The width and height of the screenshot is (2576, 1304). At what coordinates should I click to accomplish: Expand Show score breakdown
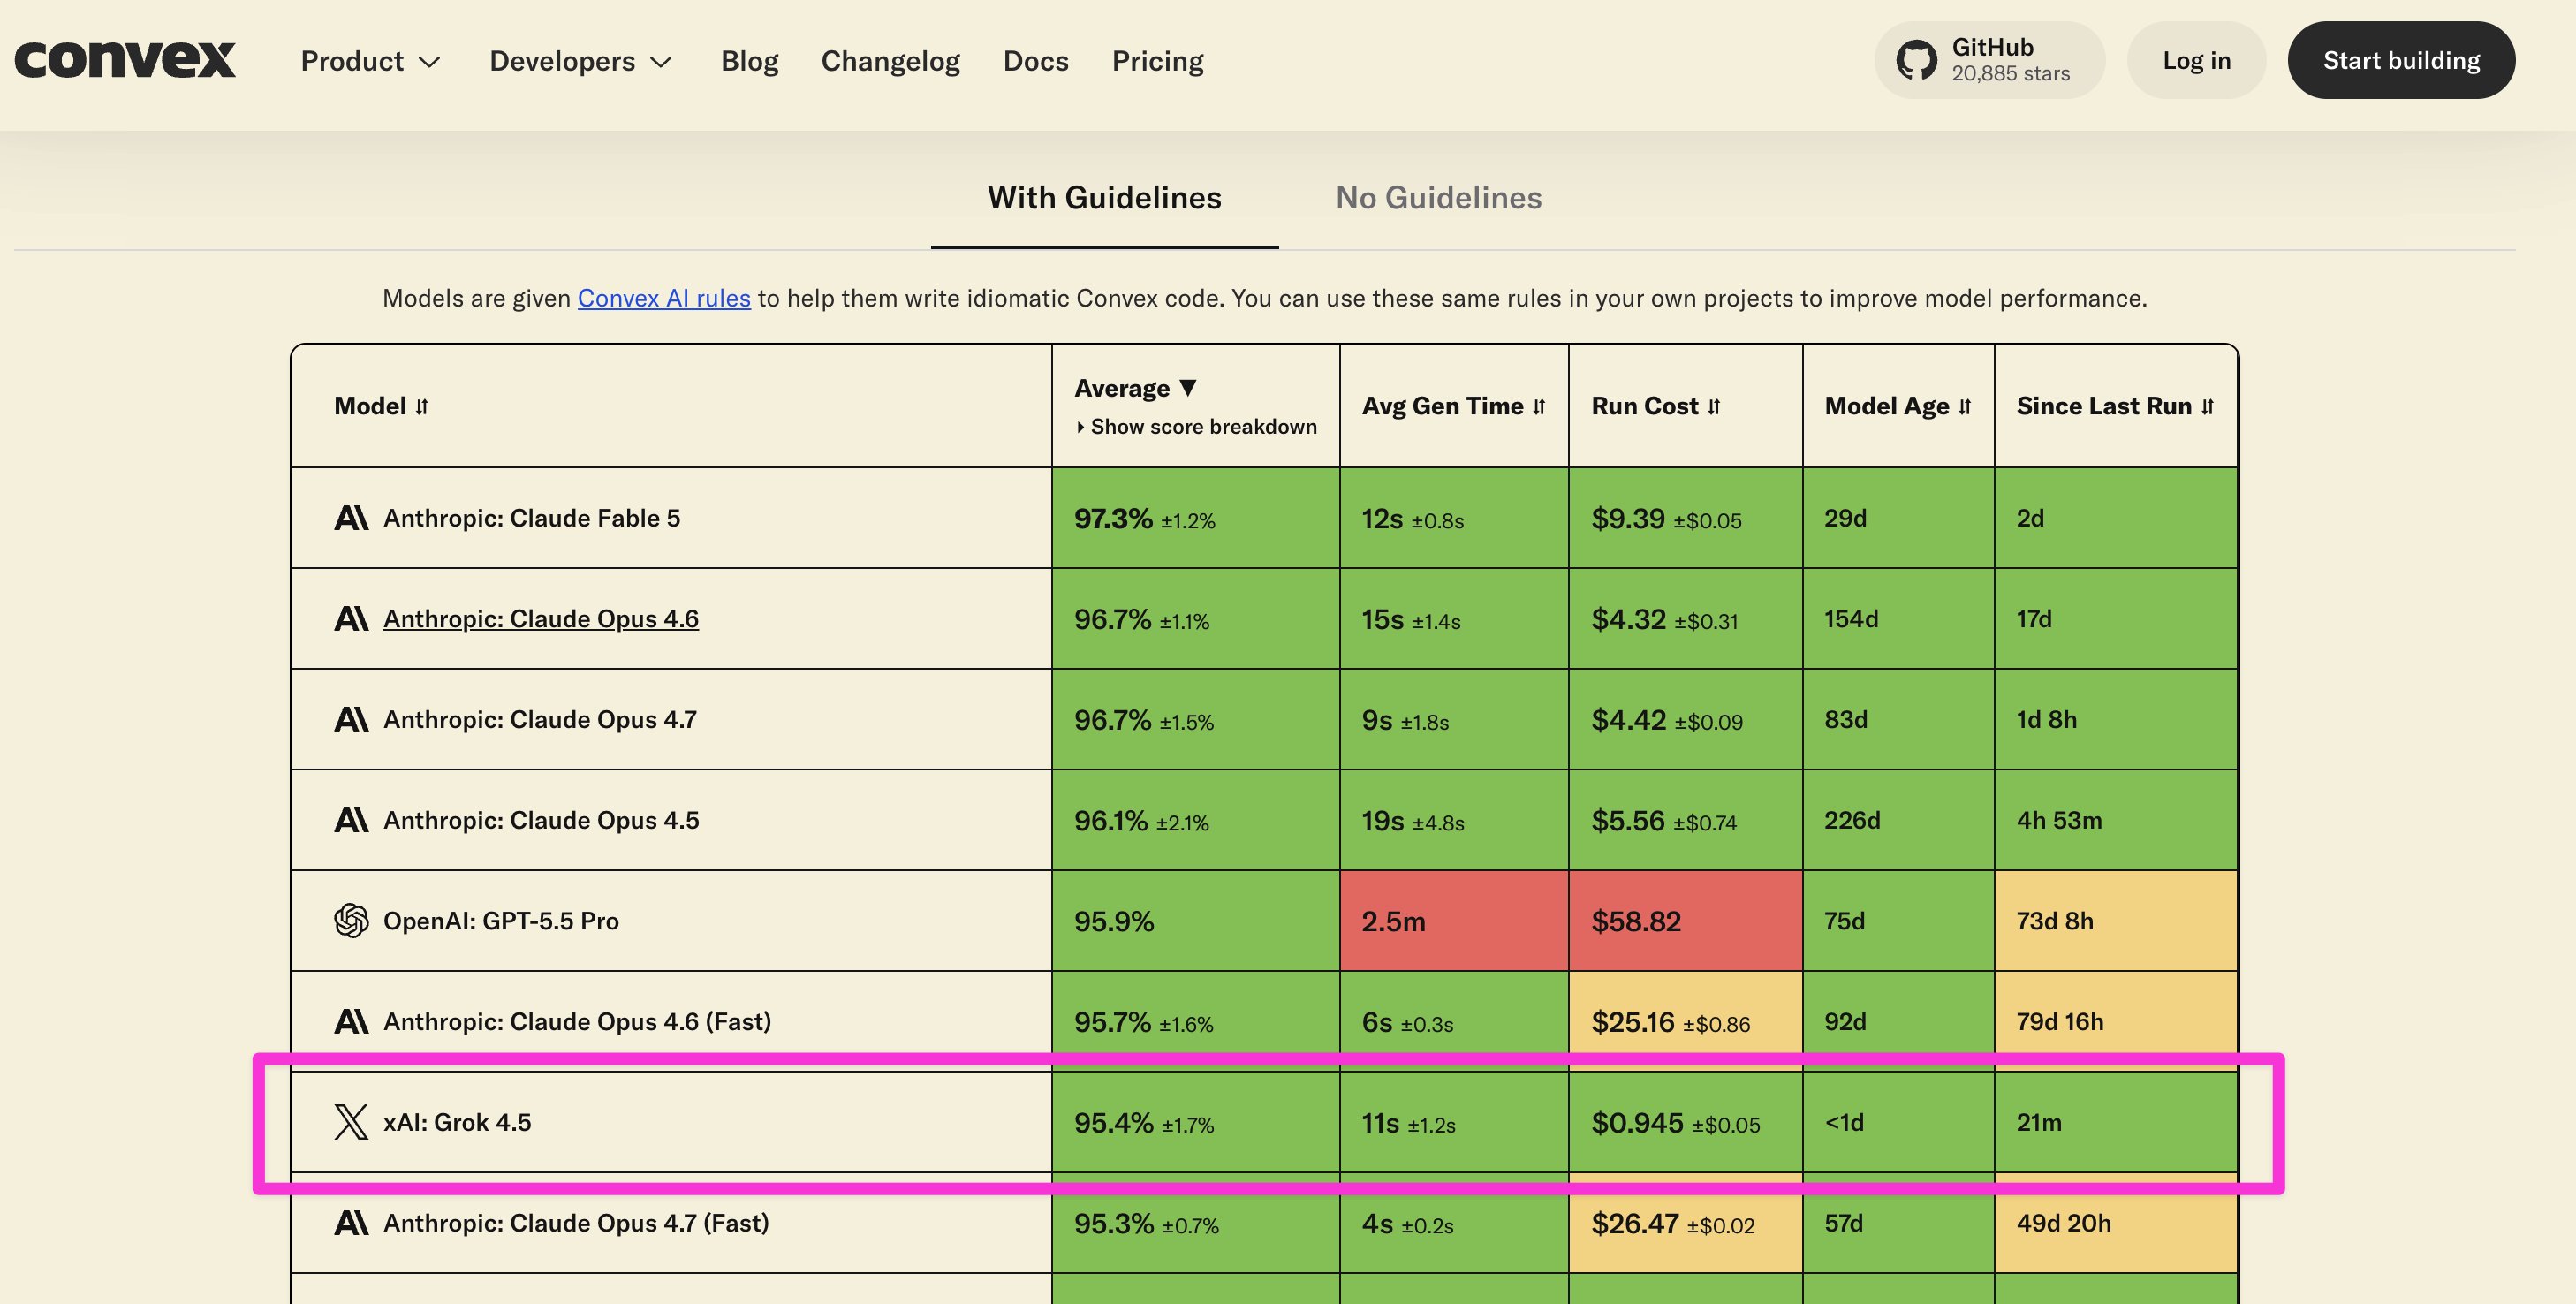tap(1195, 427)
